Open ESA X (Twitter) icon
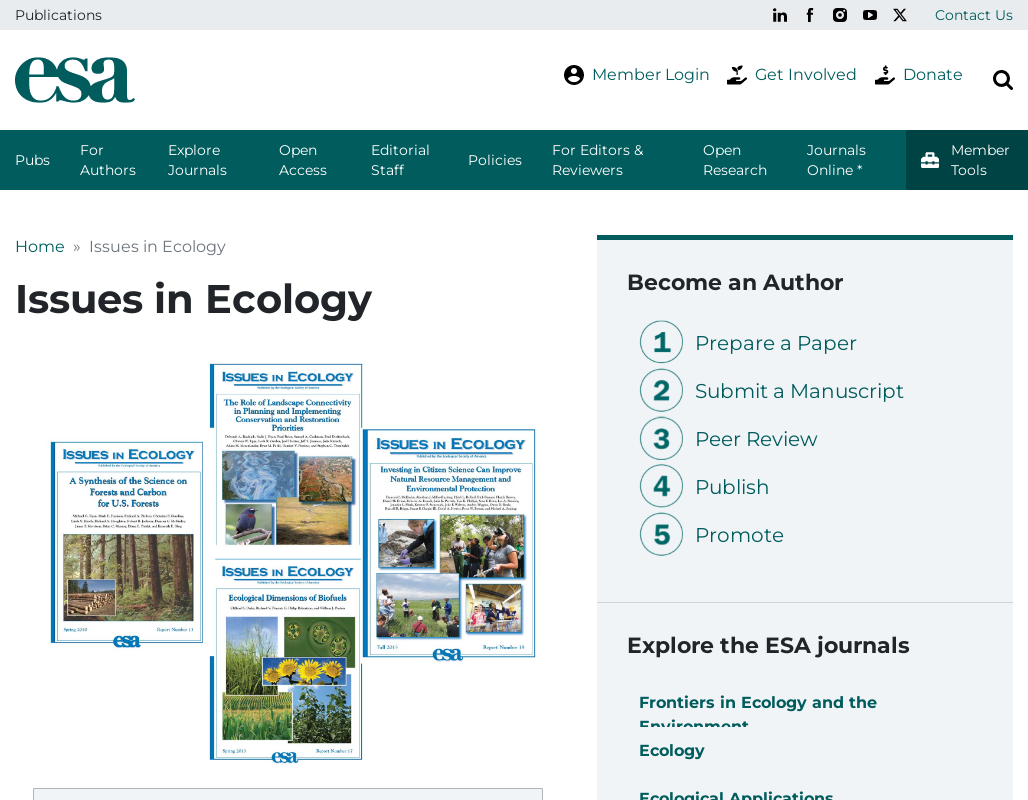 [x=900, y=15]
